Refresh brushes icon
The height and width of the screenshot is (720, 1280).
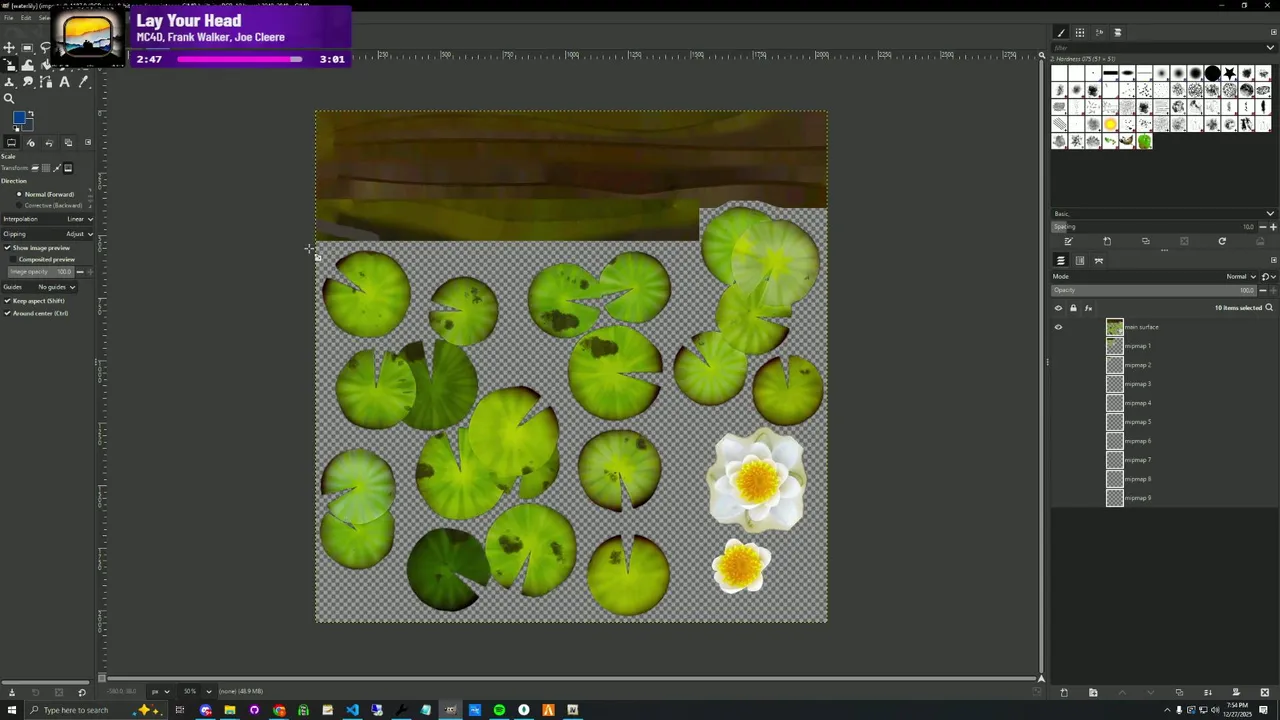point(1222,241)
